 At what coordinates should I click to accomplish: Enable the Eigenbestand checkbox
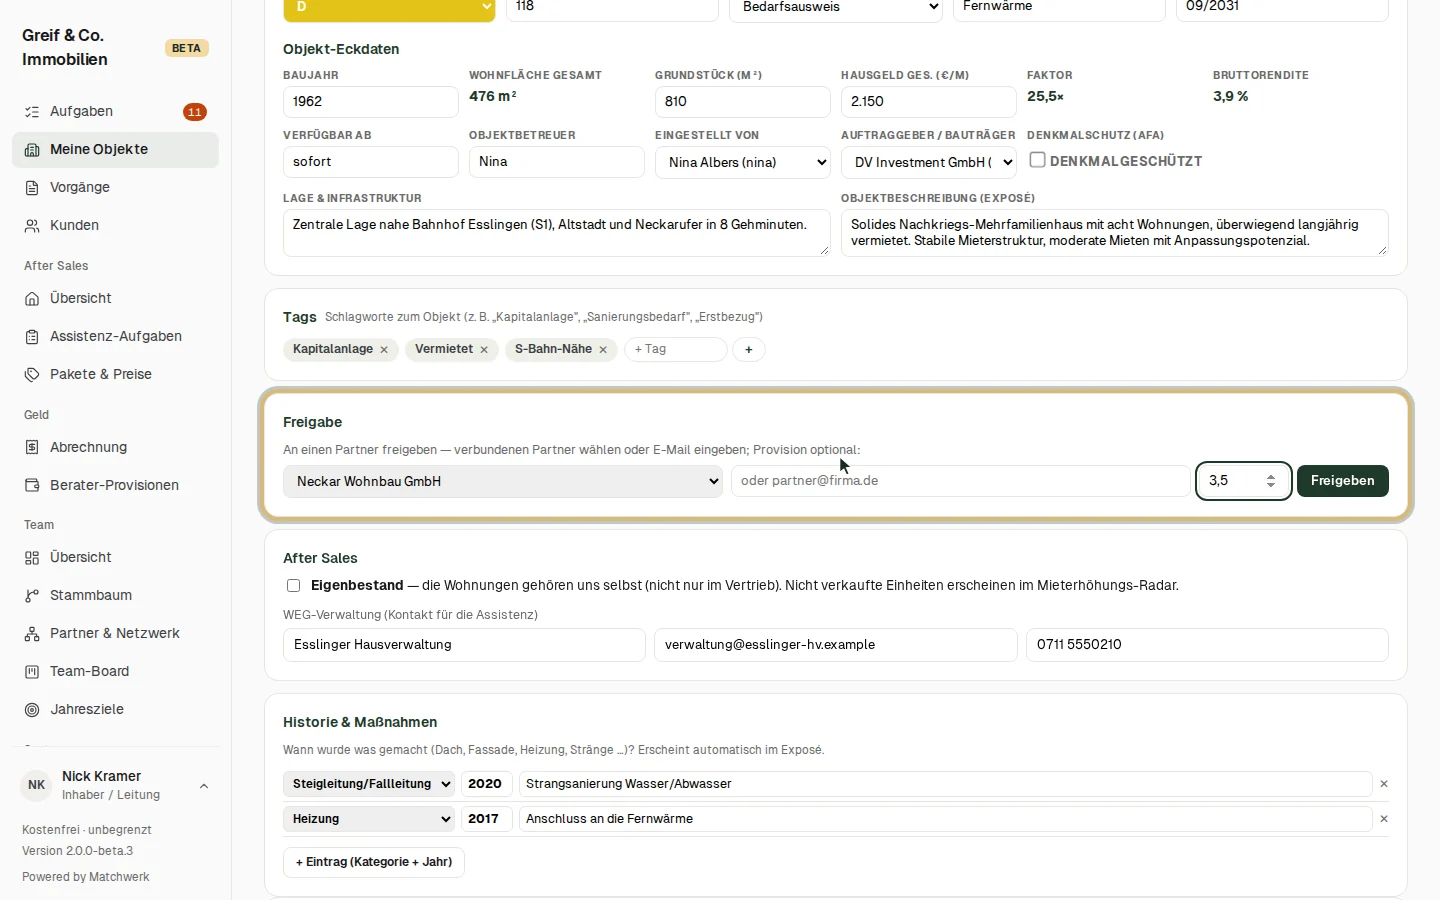coord(293,586)
